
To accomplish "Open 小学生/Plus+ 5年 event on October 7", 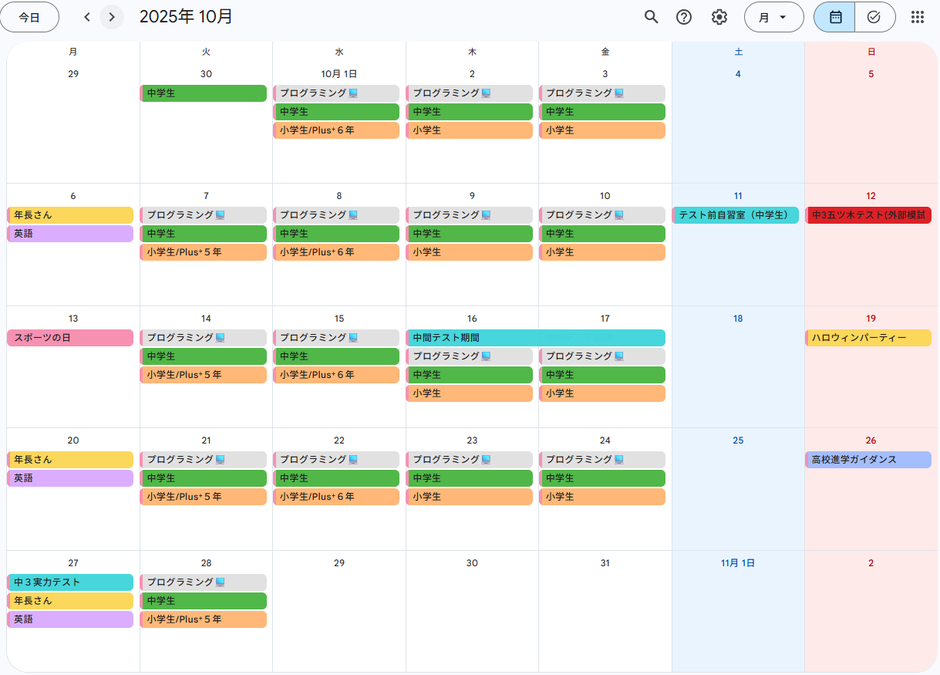I will click(x=203, y=252).
